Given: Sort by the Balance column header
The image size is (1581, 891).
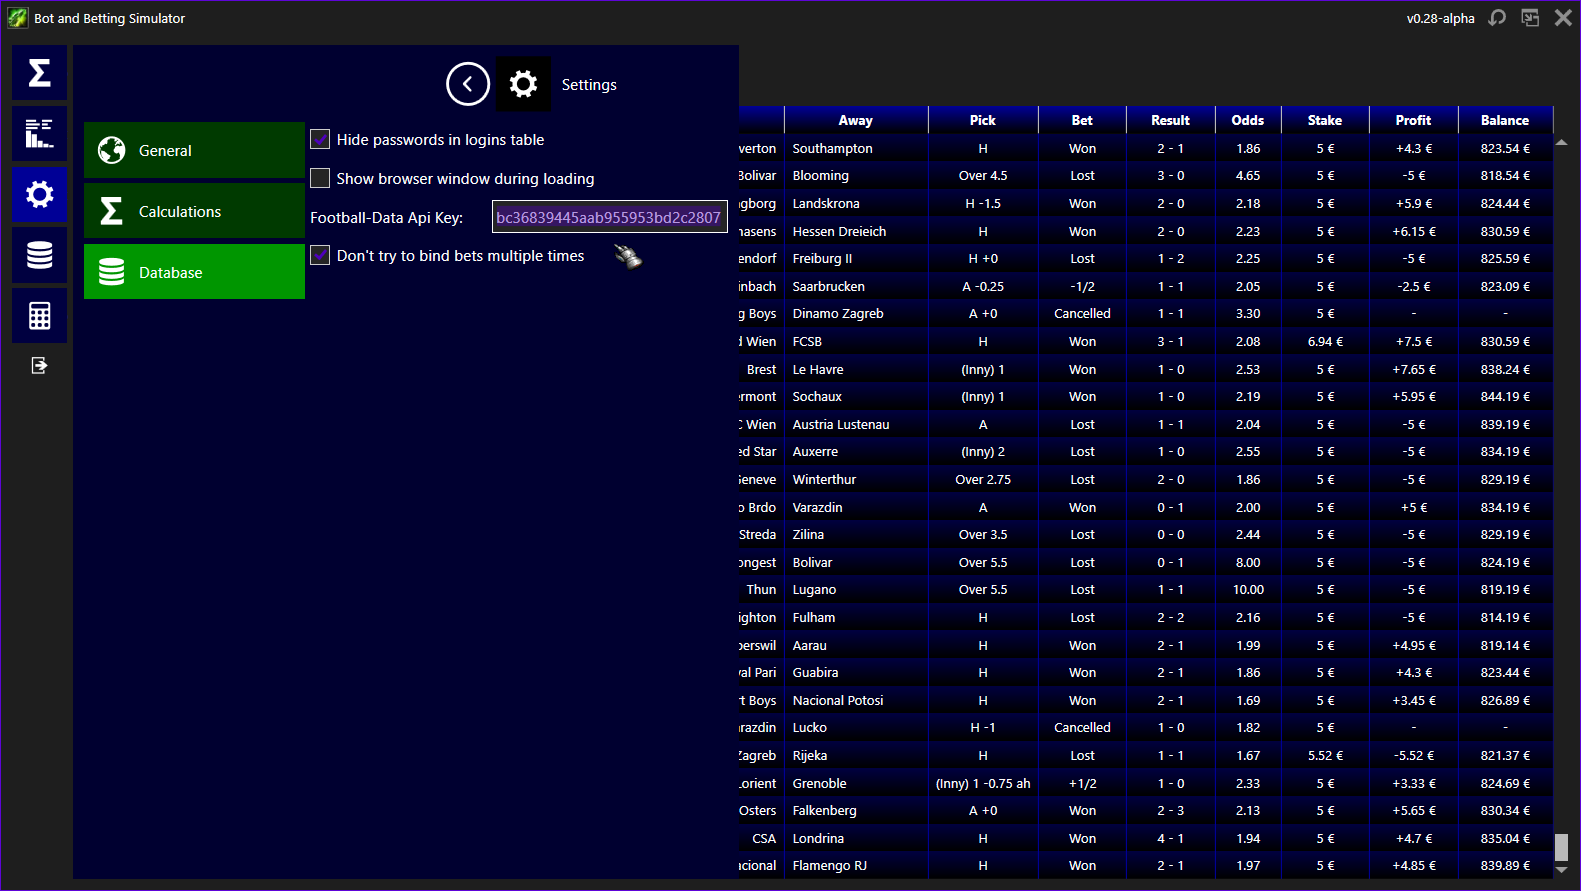Looking at the screenshot, I should tap(1505, 120).
